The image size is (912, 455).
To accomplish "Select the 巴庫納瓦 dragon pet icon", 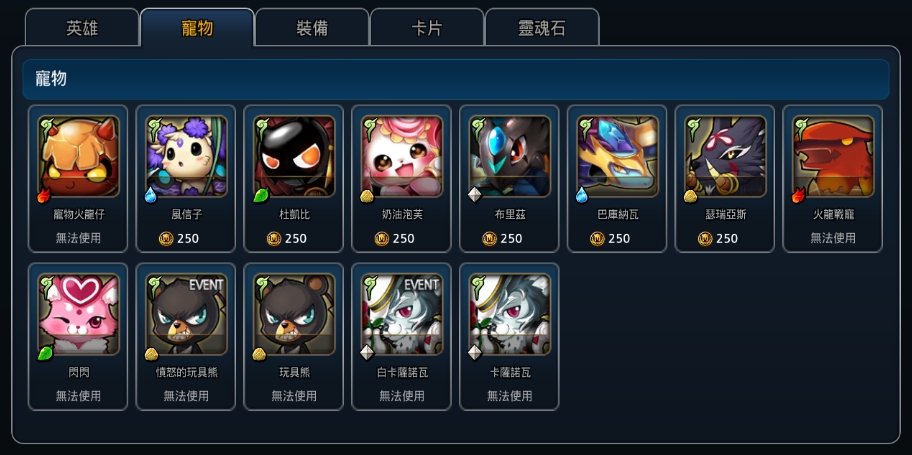I will [x=617, y=156].
